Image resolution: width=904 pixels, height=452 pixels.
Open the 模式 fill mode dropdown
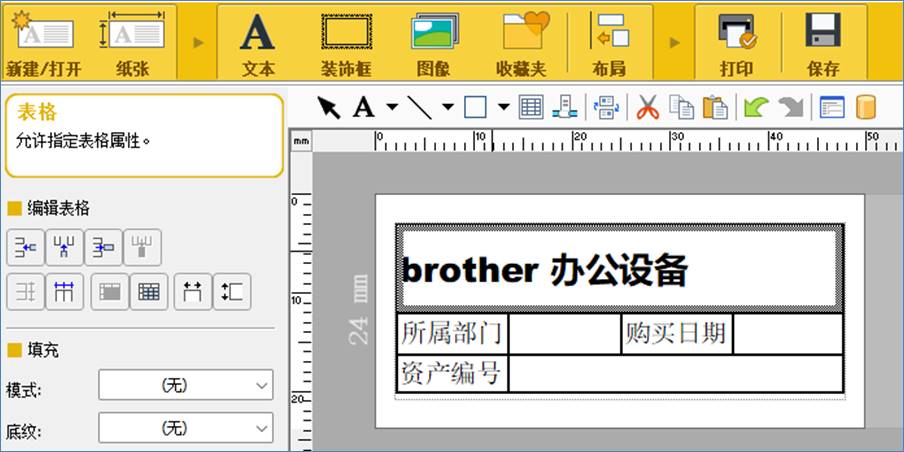point(185,385)
